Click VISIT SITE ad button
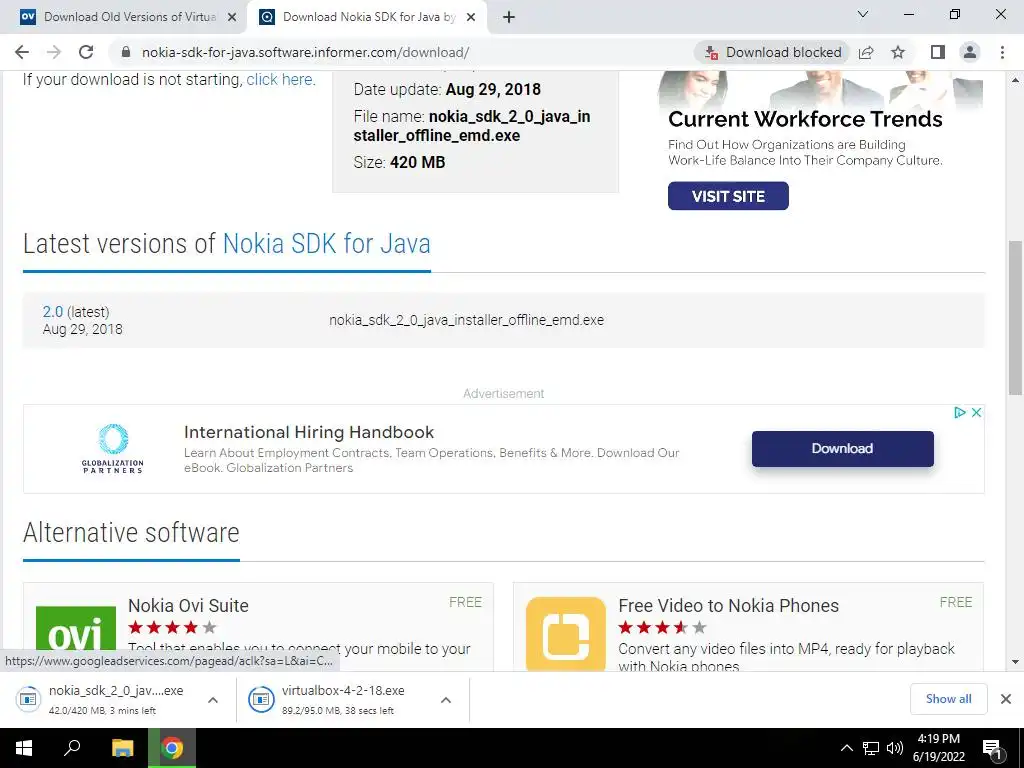The image size is (1024, 768). 728,196
